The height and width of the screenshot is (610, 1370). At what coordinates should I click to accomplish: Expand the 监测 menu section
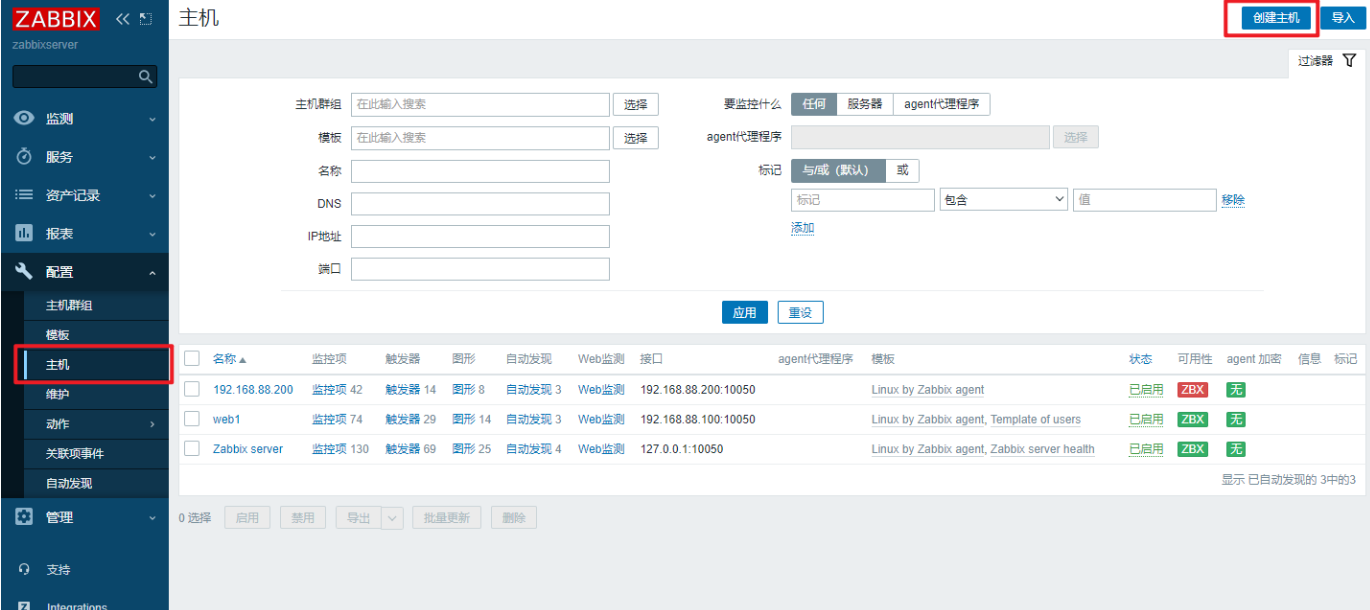(153, 119)
